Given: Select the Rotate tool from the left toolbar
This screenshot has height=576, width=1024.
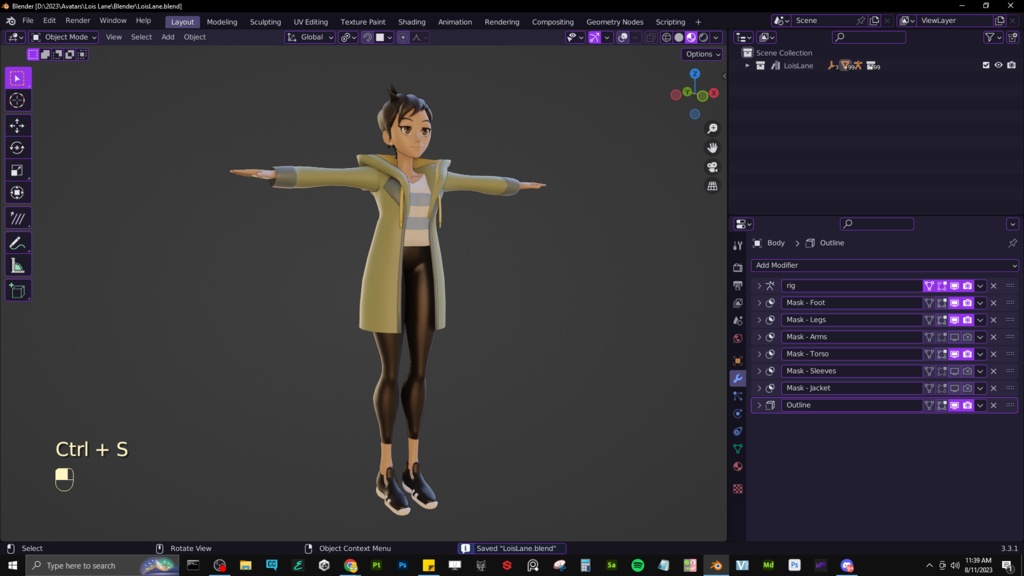Looking at the screenshot, I should pos(17,148).
